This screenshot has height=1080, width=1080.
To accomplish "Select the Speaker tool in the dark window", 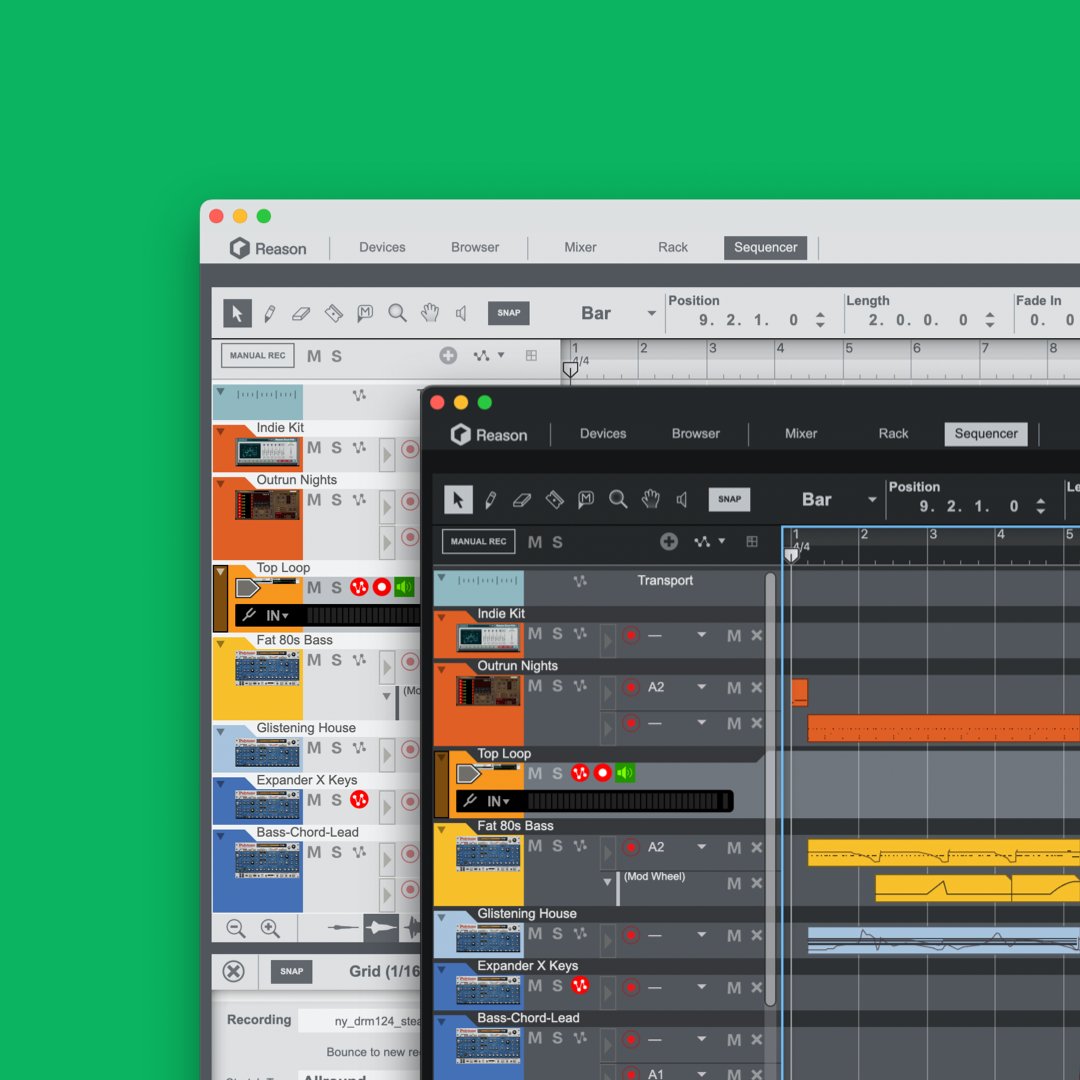I will pos(681,499).
